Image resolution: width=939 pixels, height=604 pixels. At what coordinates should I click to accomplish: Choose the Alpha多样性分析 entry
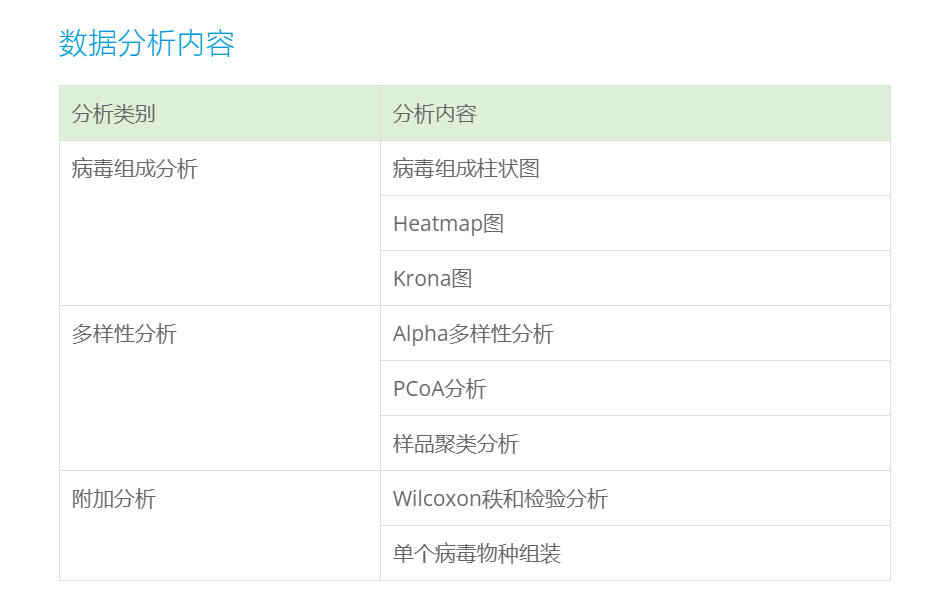pyautogui.click(x=473, y=334)
